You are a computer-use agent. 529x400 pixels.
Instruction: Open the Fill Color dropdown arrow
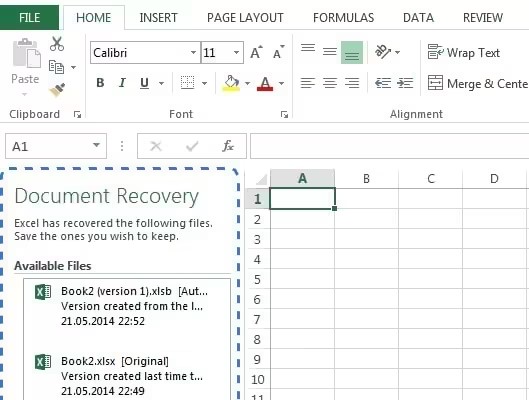pos(247,83)
